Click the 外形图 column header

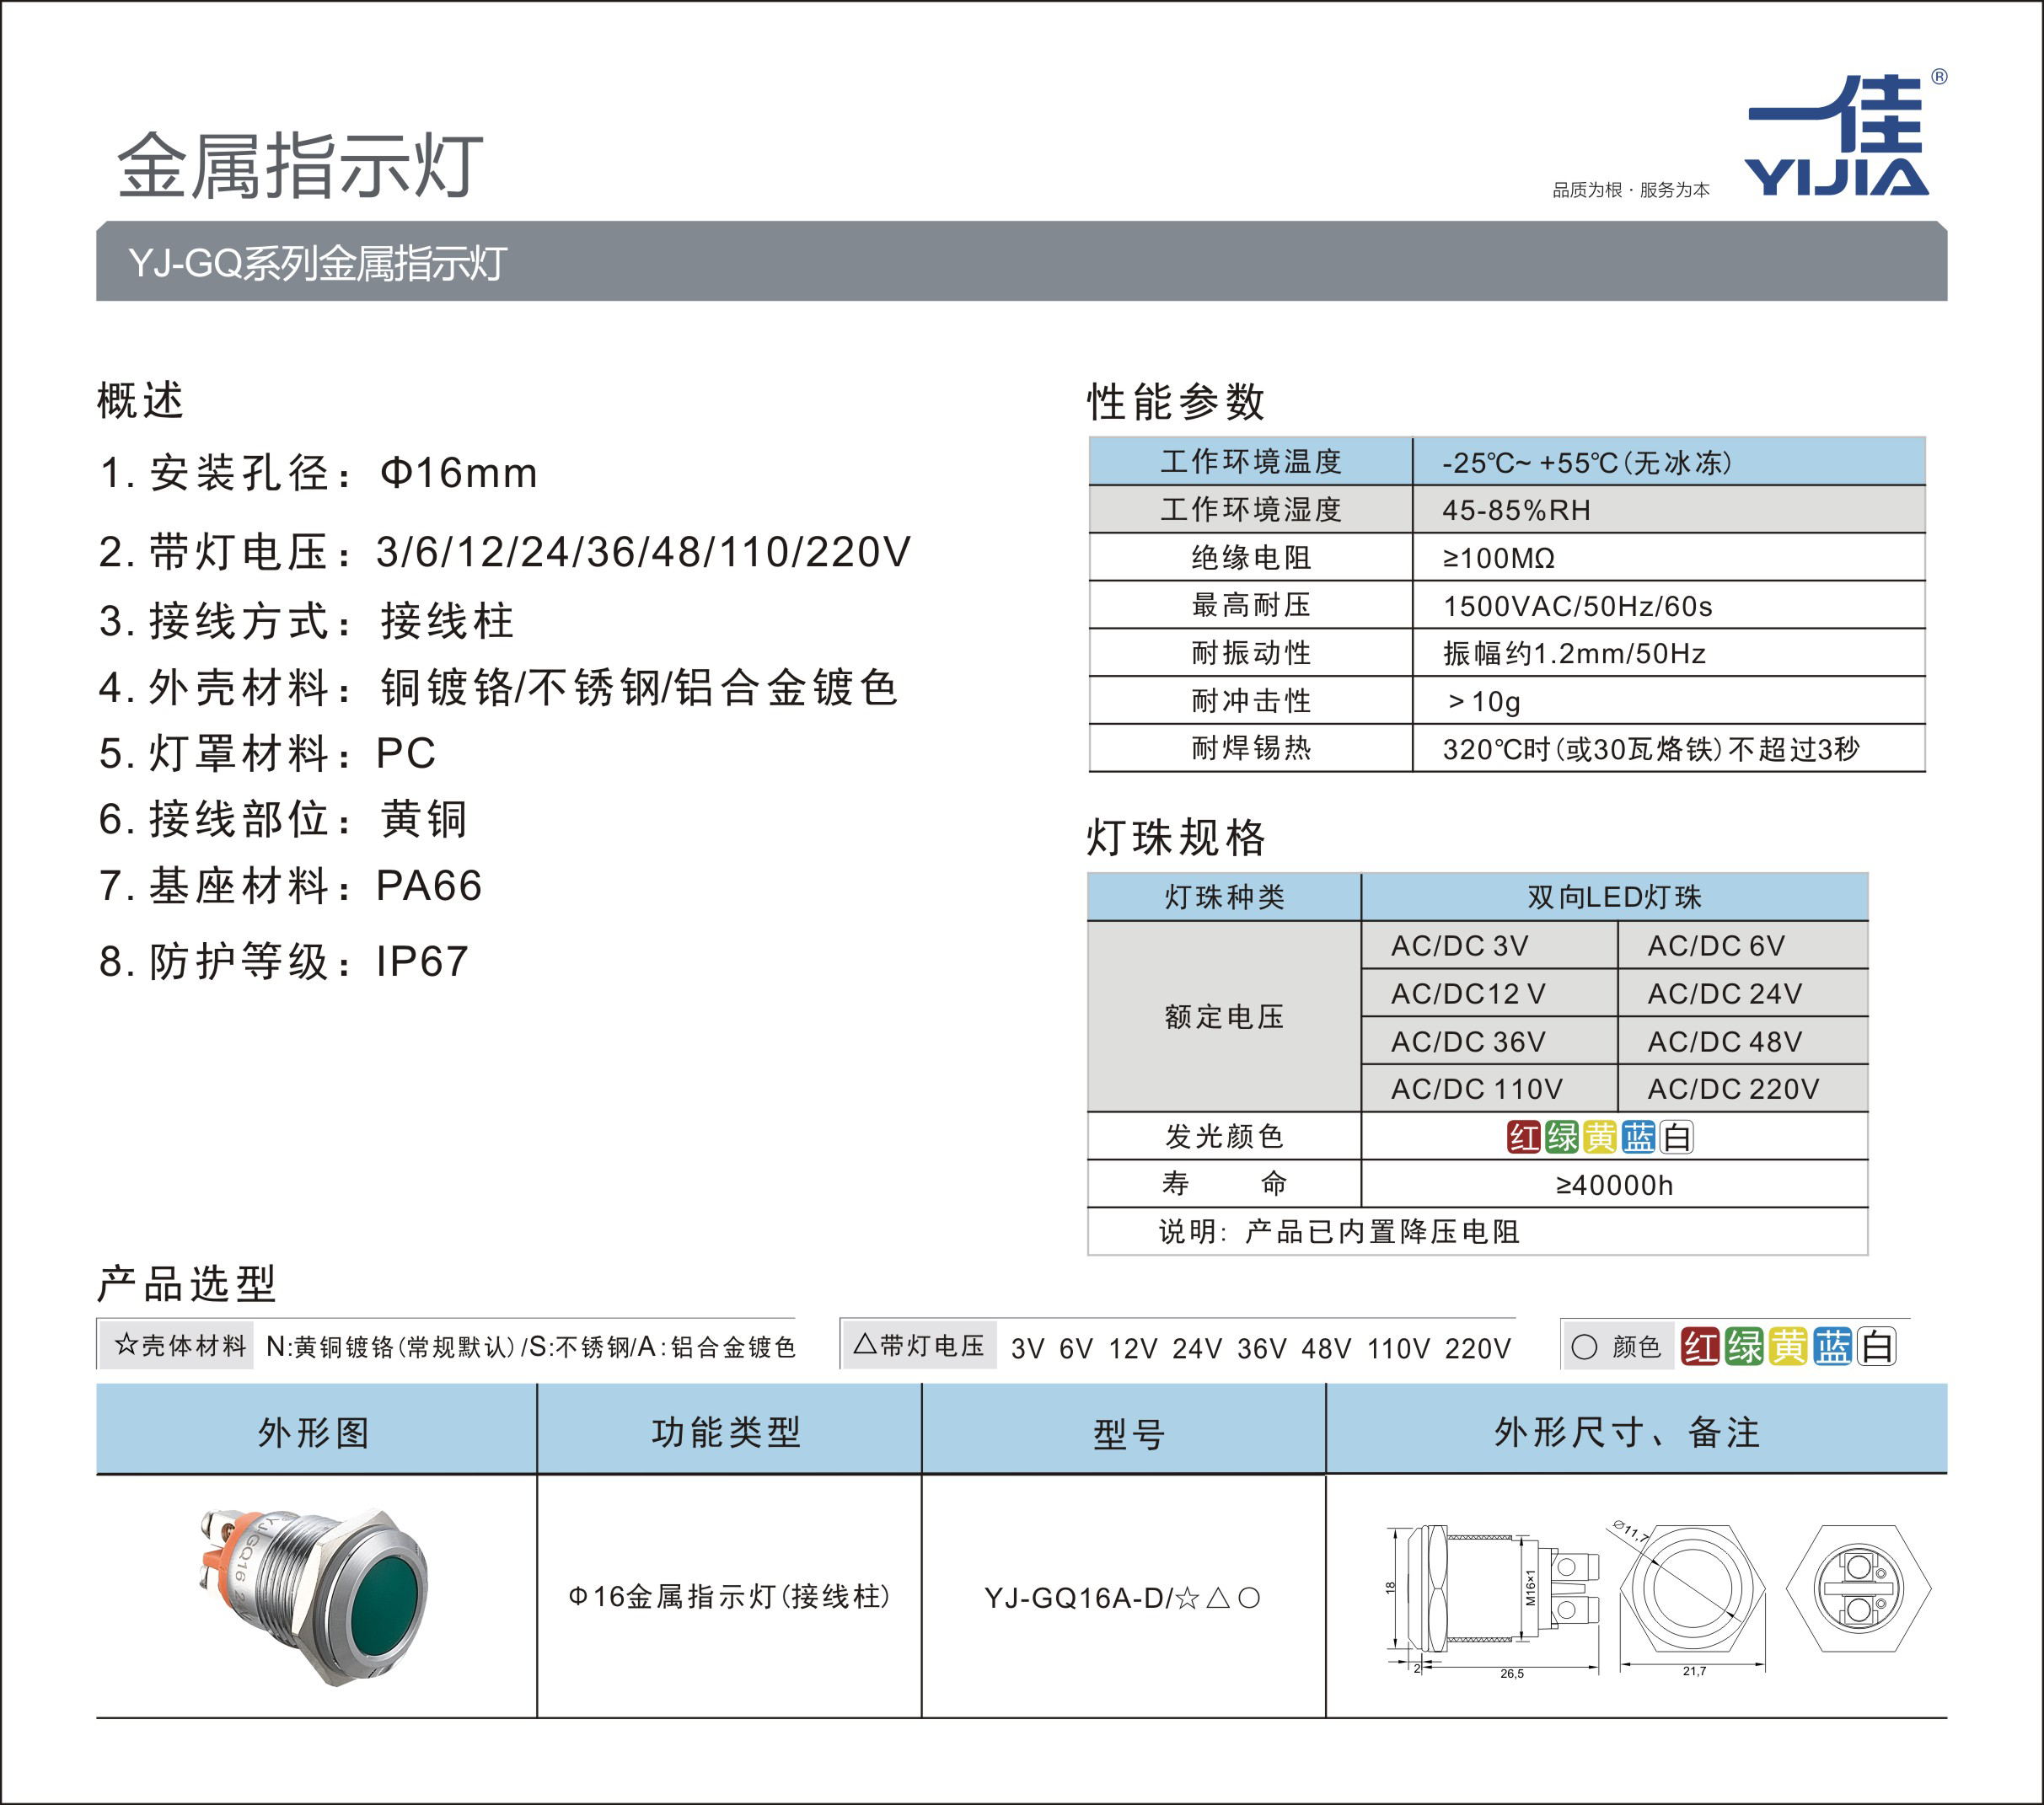point(316,1429)
